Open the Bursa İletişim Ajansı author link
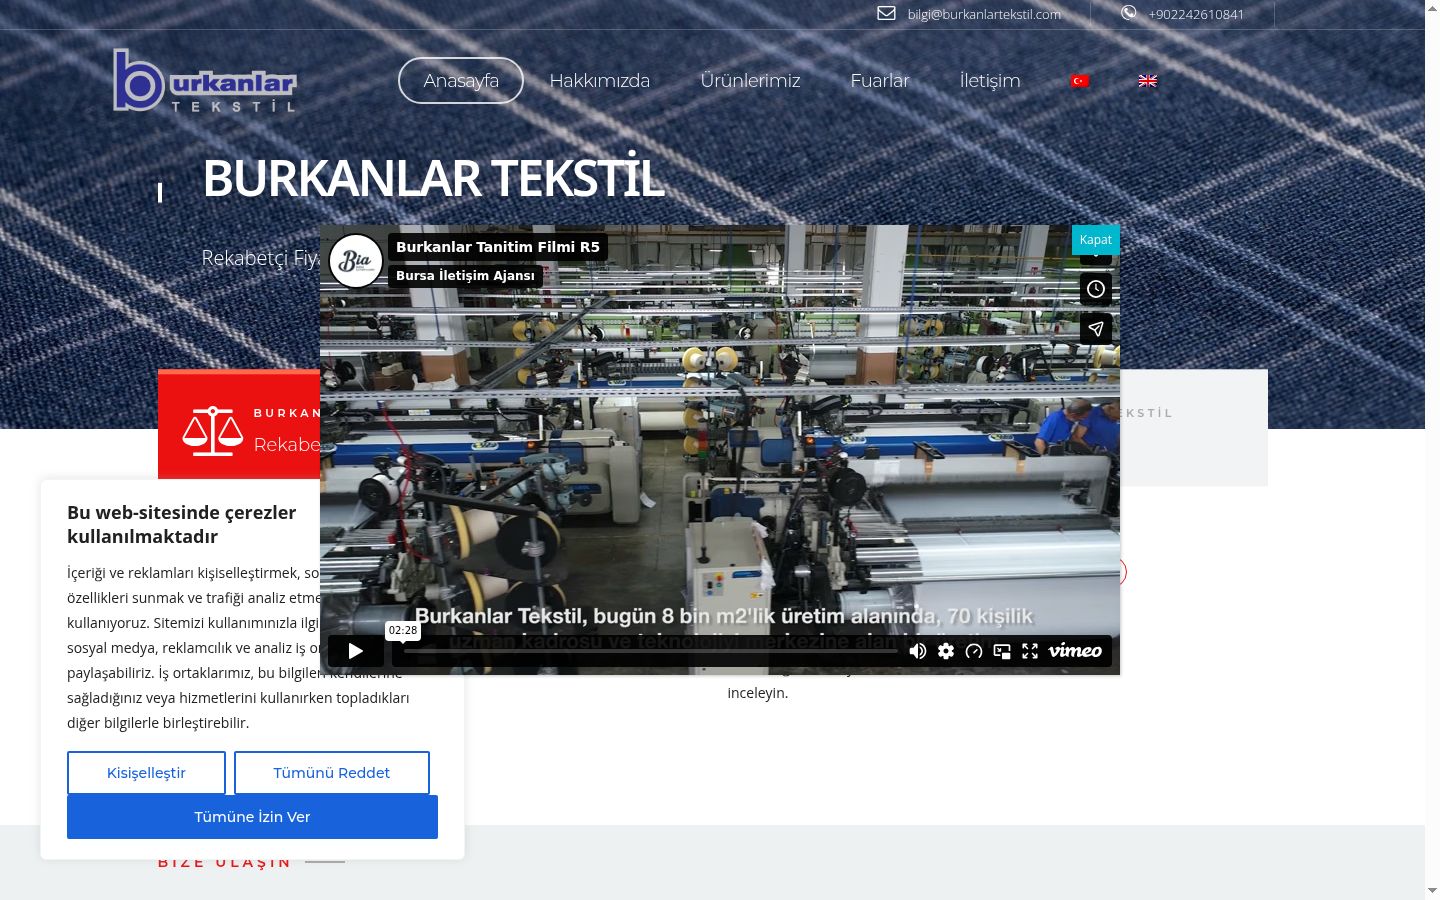The width and height of the screenshot is (1440, 900). [465, 275]
